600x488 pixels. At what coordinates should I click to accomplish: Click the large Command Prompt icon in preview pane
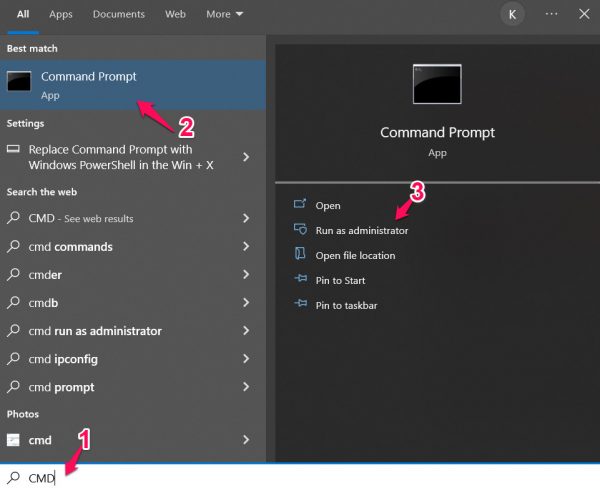coord(437,85)
